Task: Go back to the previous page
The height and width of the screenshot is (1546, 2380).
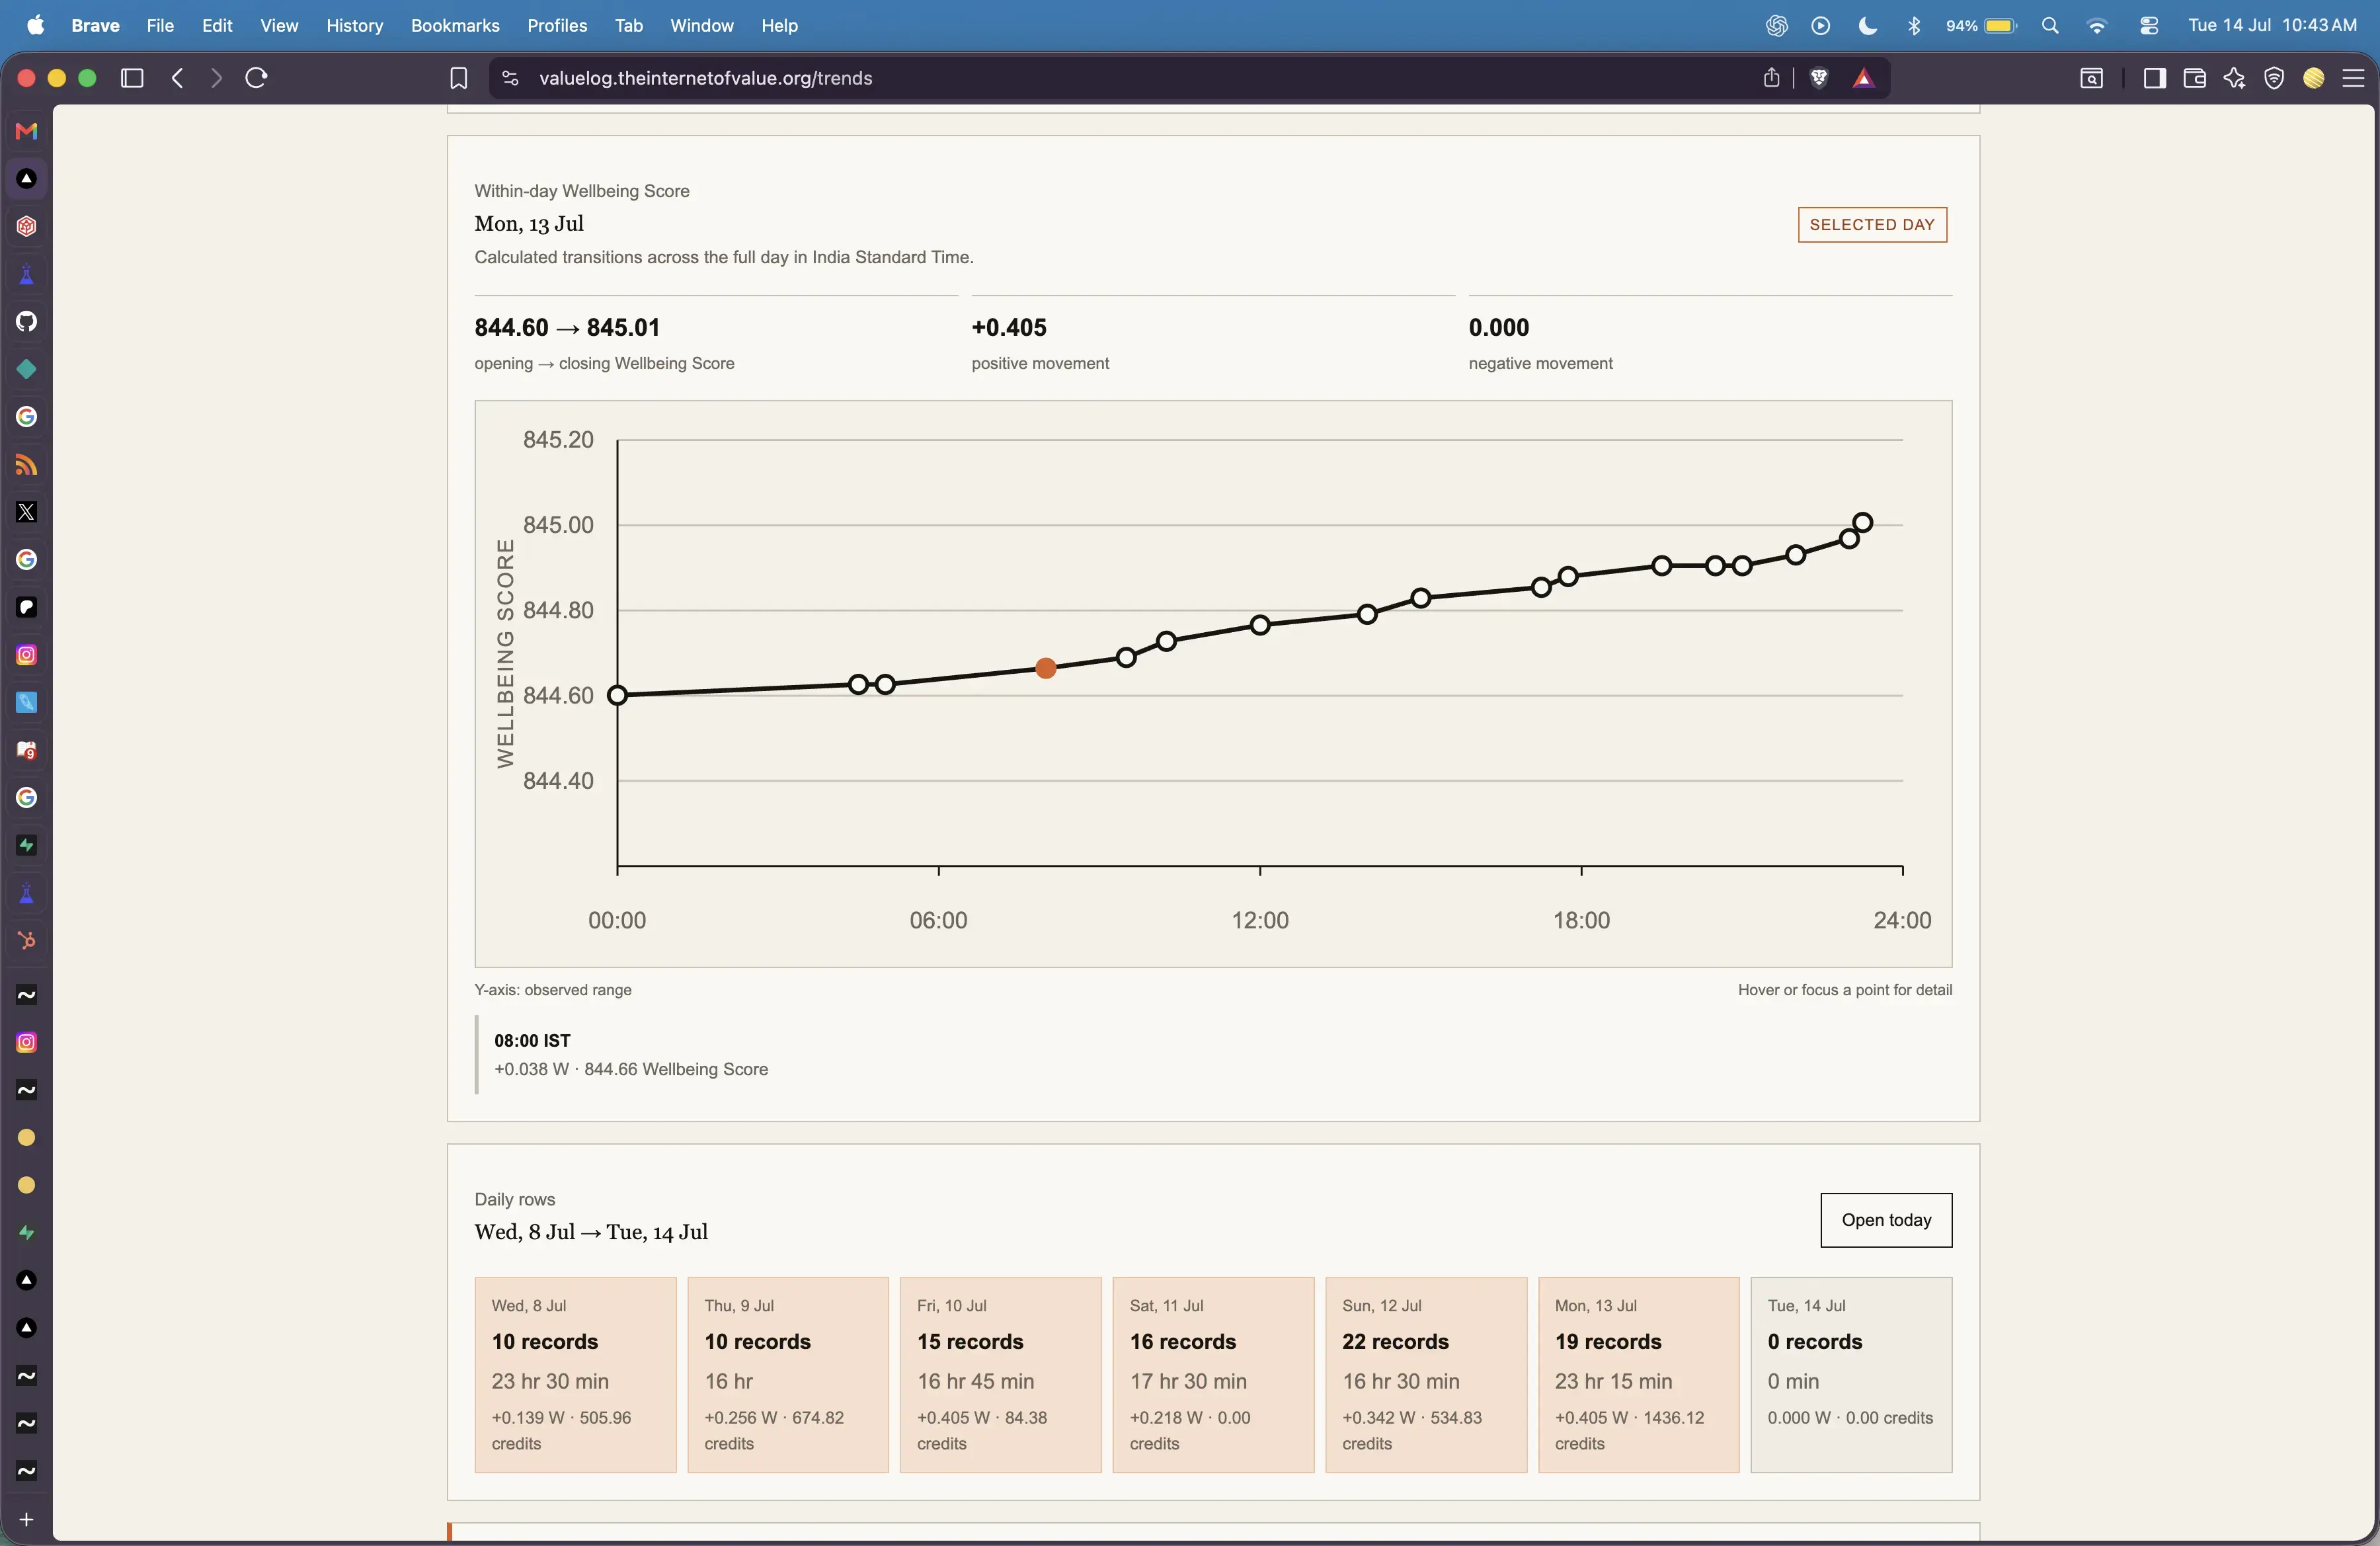Action: point(178,78)
